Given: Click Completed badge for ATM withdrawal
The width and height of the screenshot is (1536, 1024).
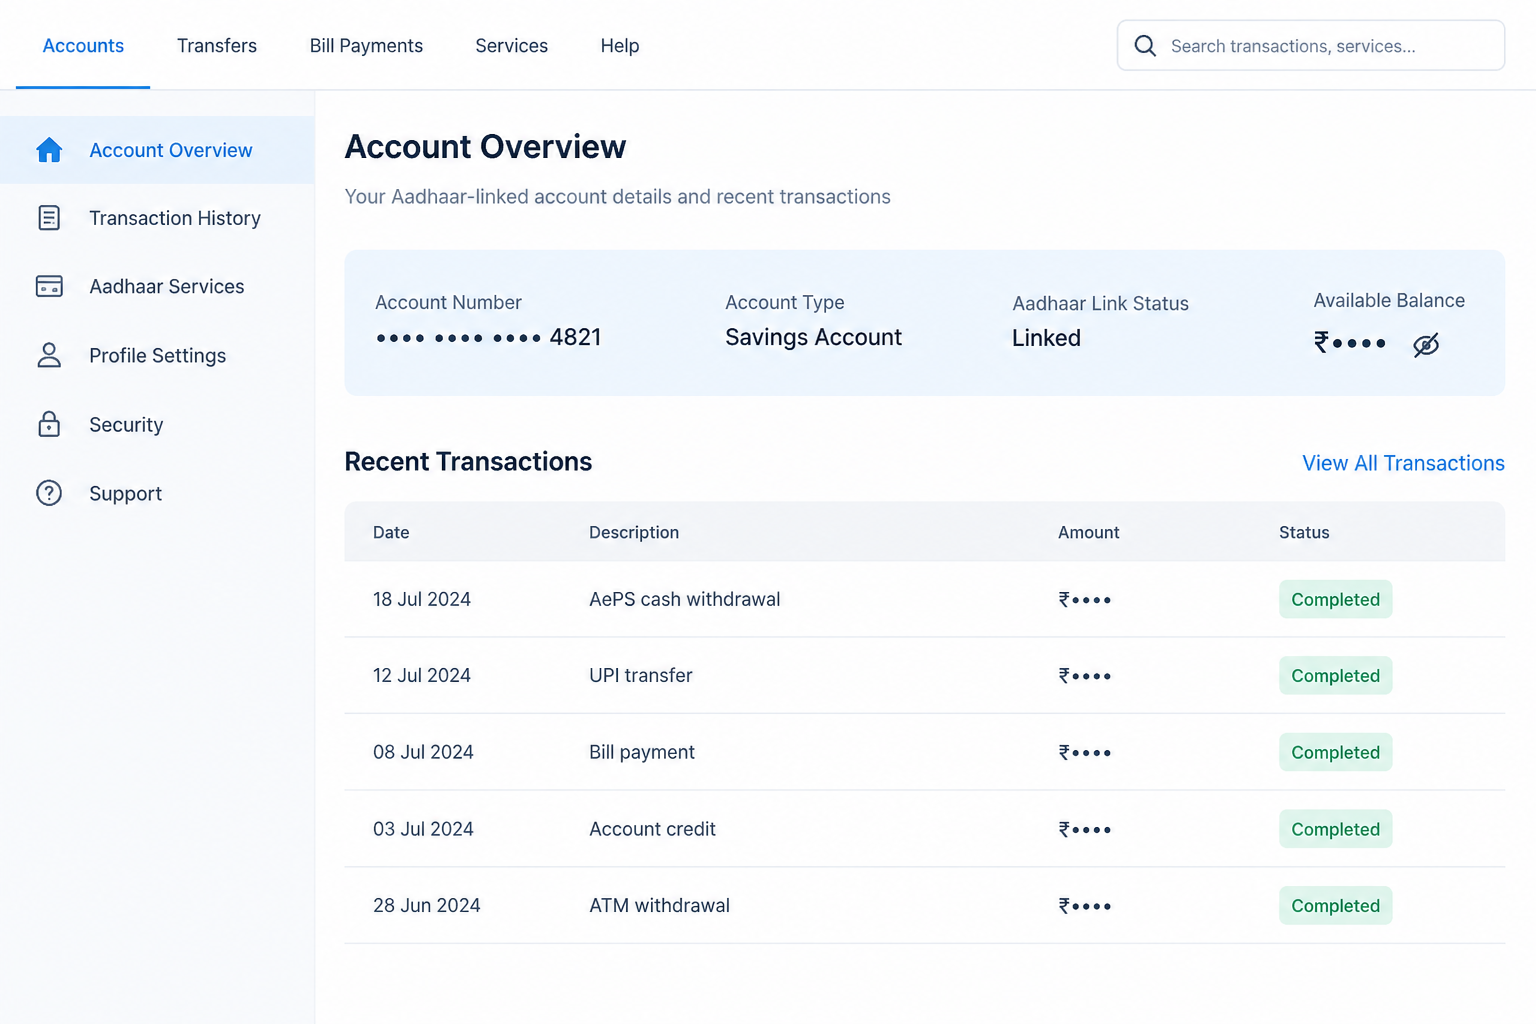Looking at the screenshot, I should point(1335,905).
